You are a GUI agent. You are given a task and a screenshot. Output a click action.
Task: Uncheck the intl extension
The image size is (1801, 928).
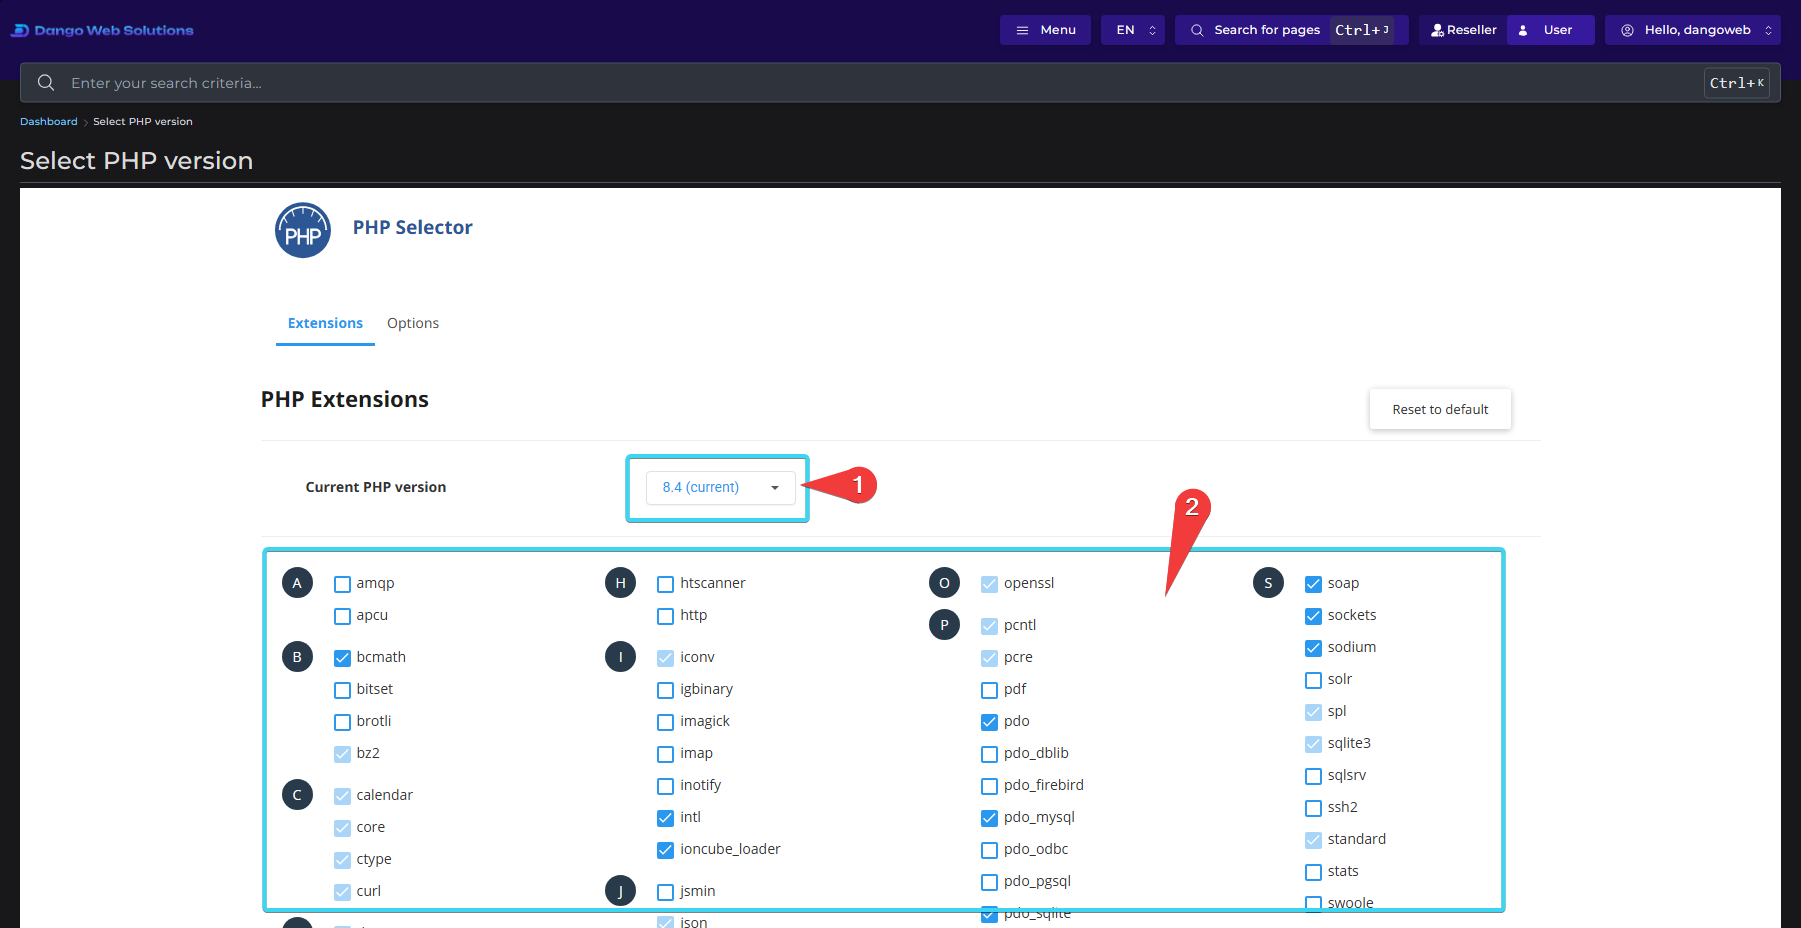(665, 818)
